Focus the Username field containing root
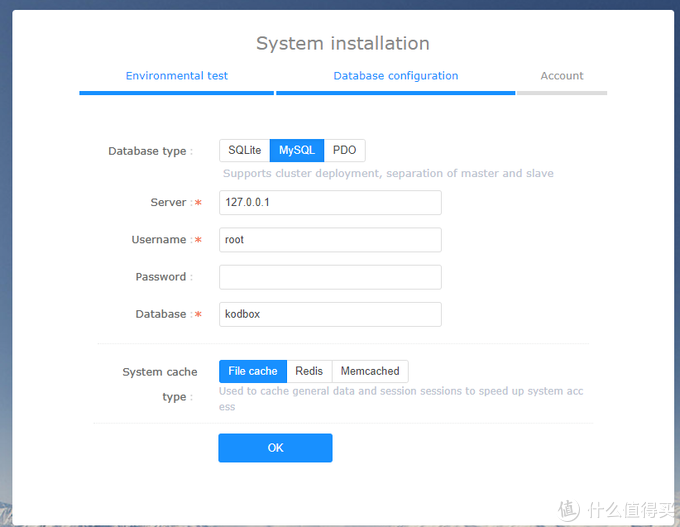This screenshot has height=527, width=680. (x=330, y=240)
